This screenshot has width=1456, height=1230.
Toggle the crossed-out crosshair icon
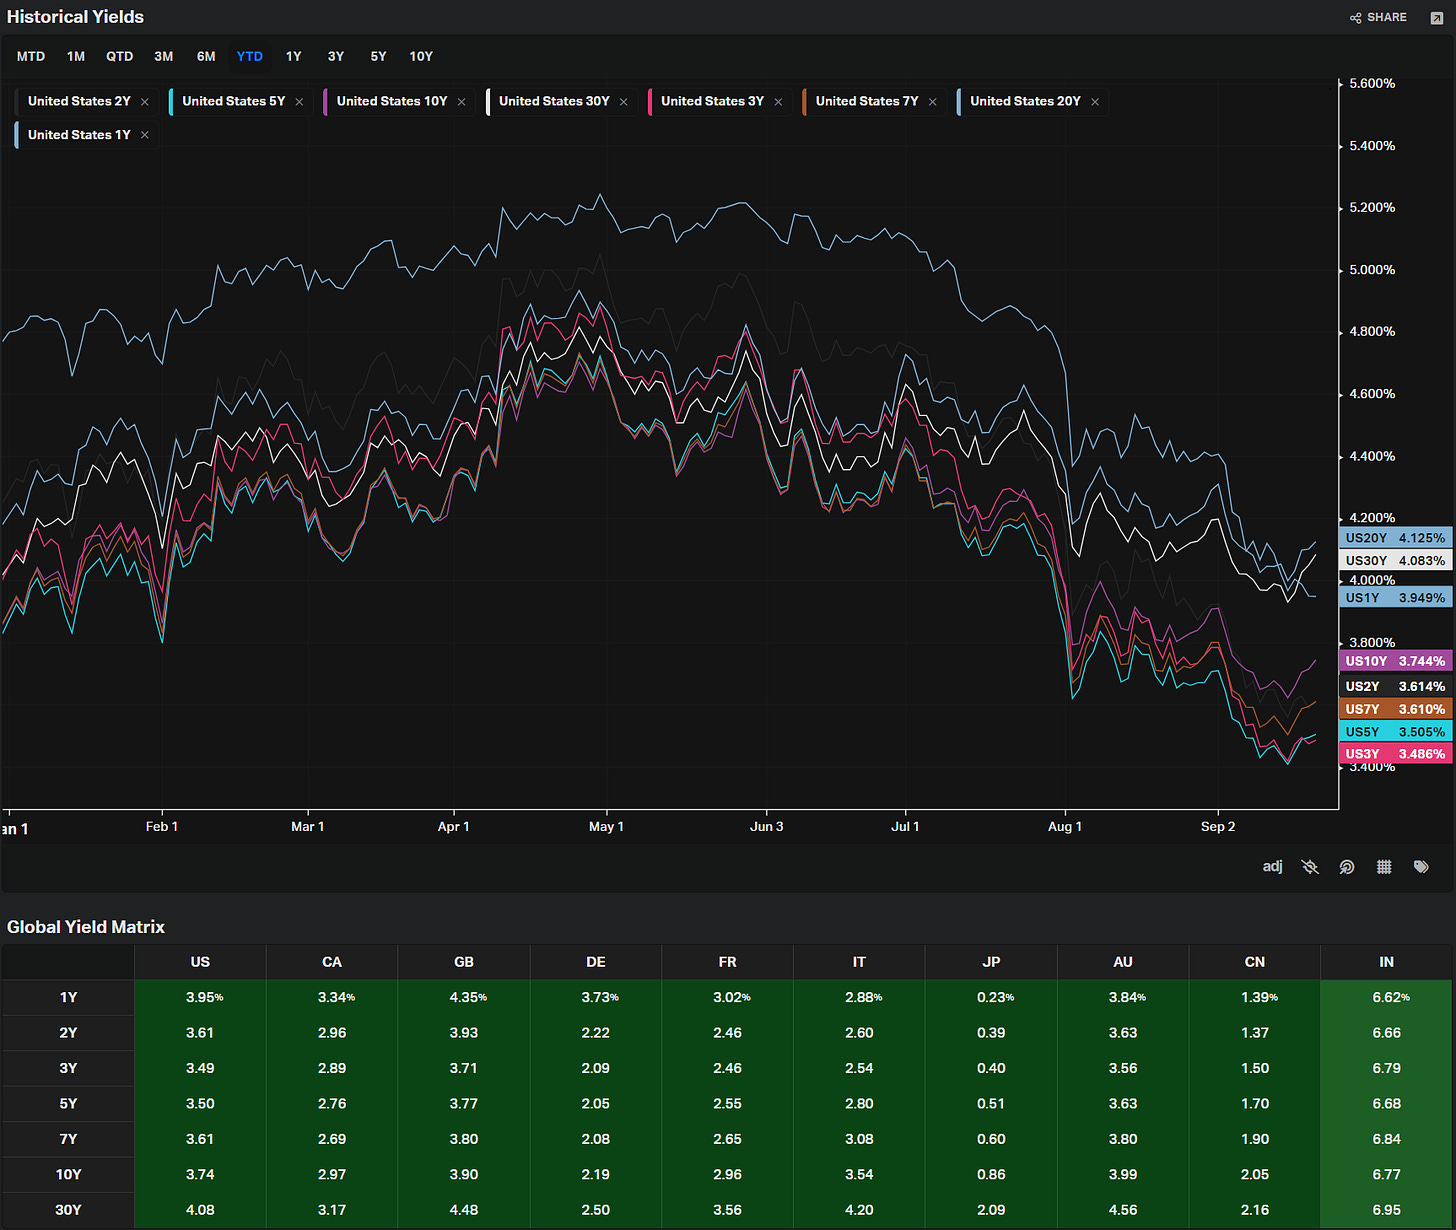[x=1310, y=867]
